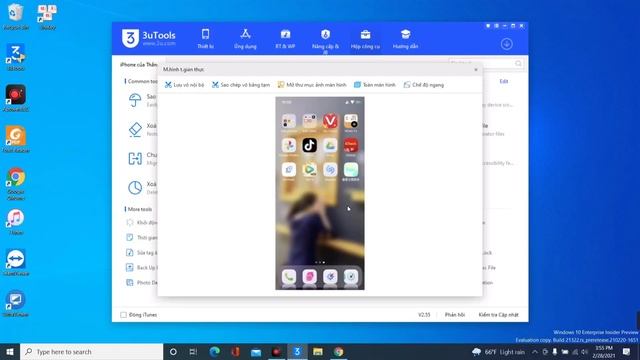This screenshot has width=640, height=360.
Task: Close the M.hình t.gian thực dialog
Action: click(x=476, y=70)
